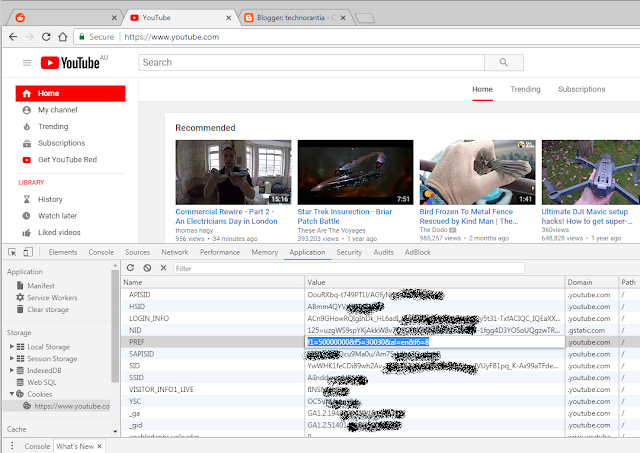Open the Commercial Rewire video thumbnail
This screenshot has width=640, height=453.
pyautogui.click(x=233, y=172)
